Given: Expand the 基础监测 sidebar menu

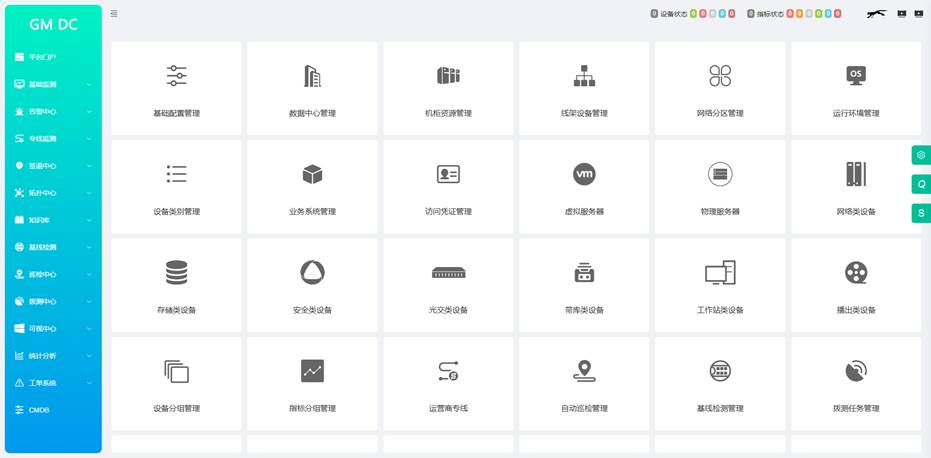Looking at the screenshot, I should [53, 84].
